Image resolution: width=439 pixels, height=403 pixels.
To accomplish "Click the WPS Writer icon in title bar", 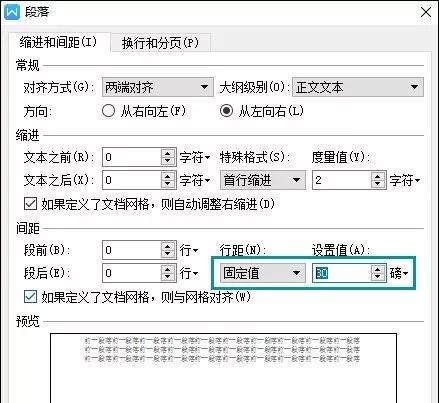I will tap(12, 12).
